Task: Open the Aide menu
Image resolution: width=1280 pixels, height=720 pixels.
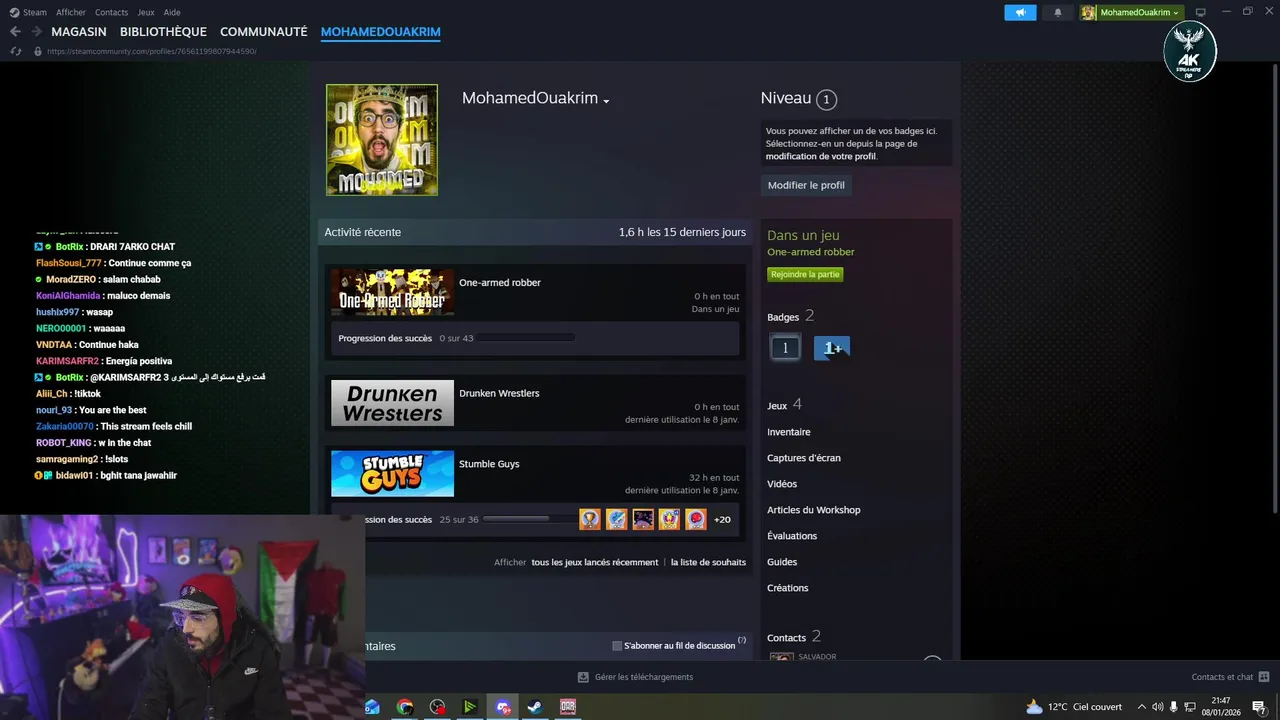Action: [x=172, y=12]
